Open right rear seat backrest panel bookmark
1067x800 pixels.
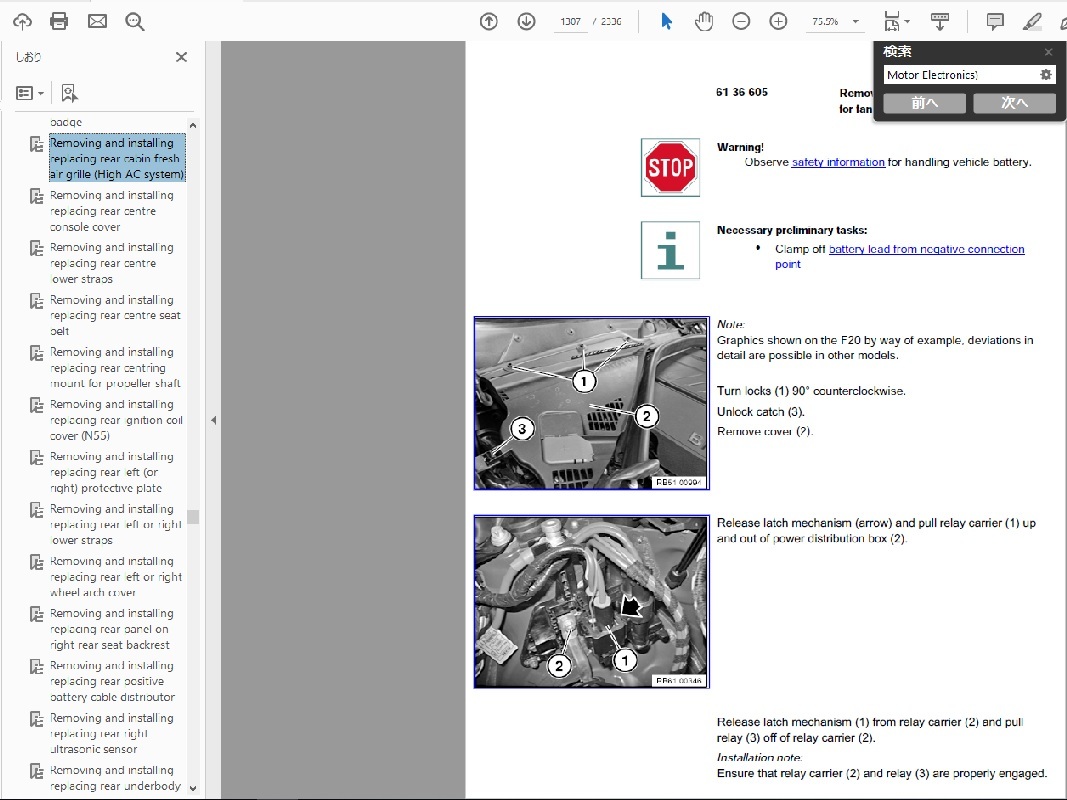coord(112,629)
